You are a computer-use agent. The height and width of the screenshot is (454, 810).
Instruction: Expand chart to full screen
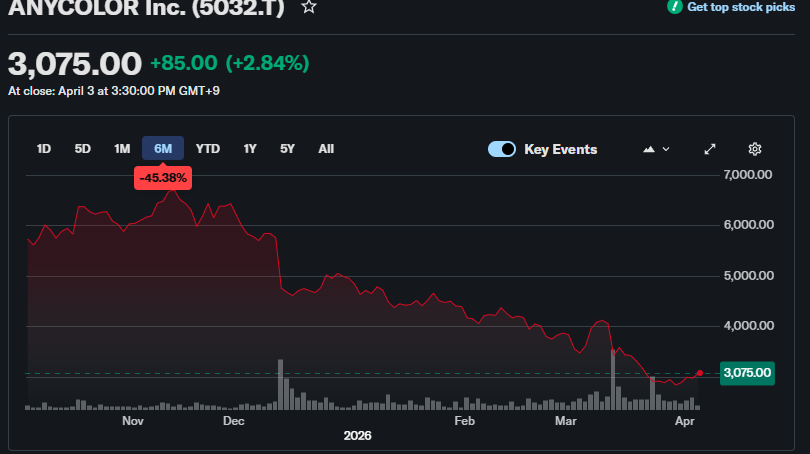[710, 149]
